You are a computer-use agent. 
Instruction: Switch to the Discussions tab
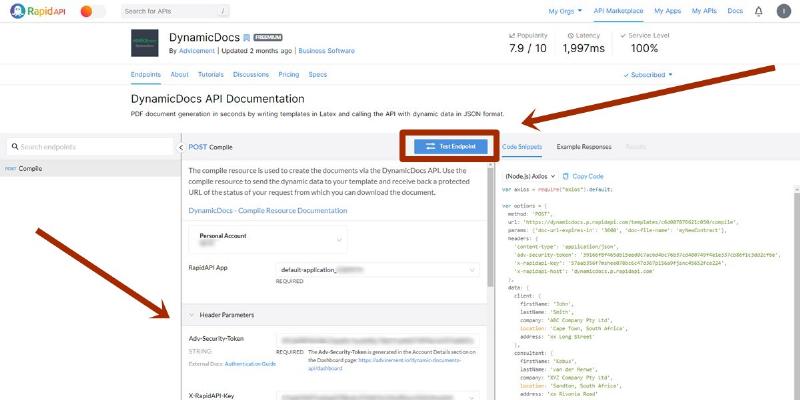251,74
